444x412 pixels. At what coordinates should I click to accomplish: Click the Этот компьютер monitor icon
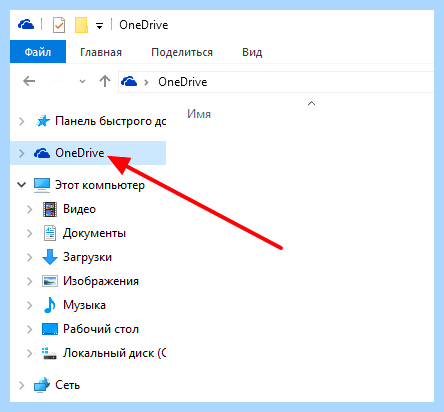click(42, 185)
